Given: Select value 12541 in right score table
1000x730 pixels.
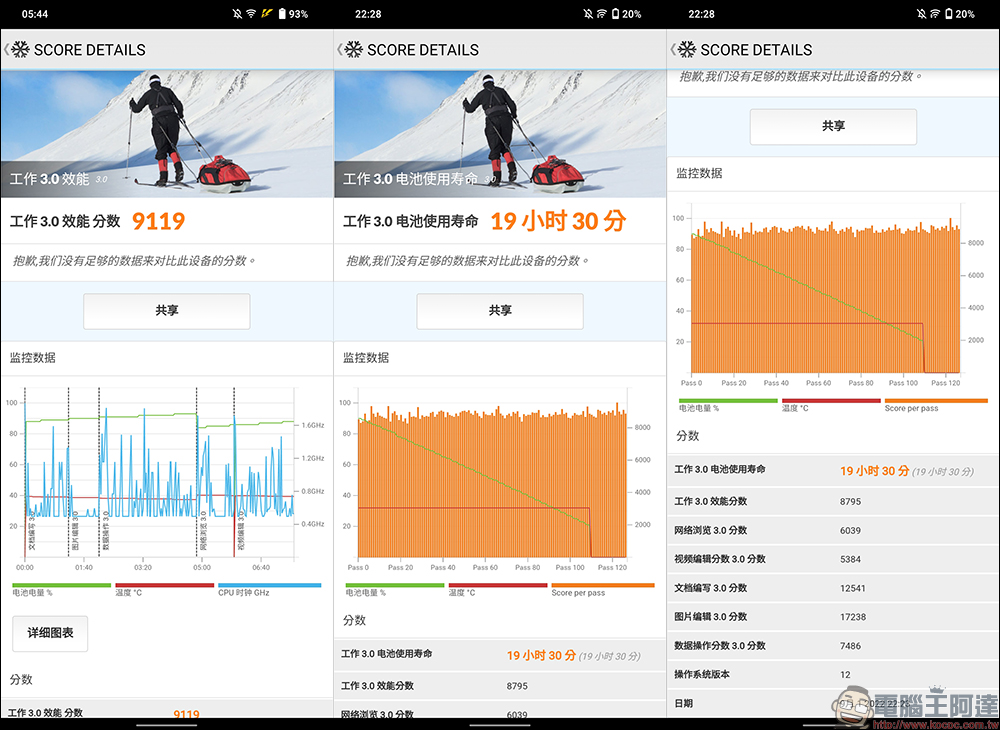Looking at the screenshot, I should tap(853, 588).
